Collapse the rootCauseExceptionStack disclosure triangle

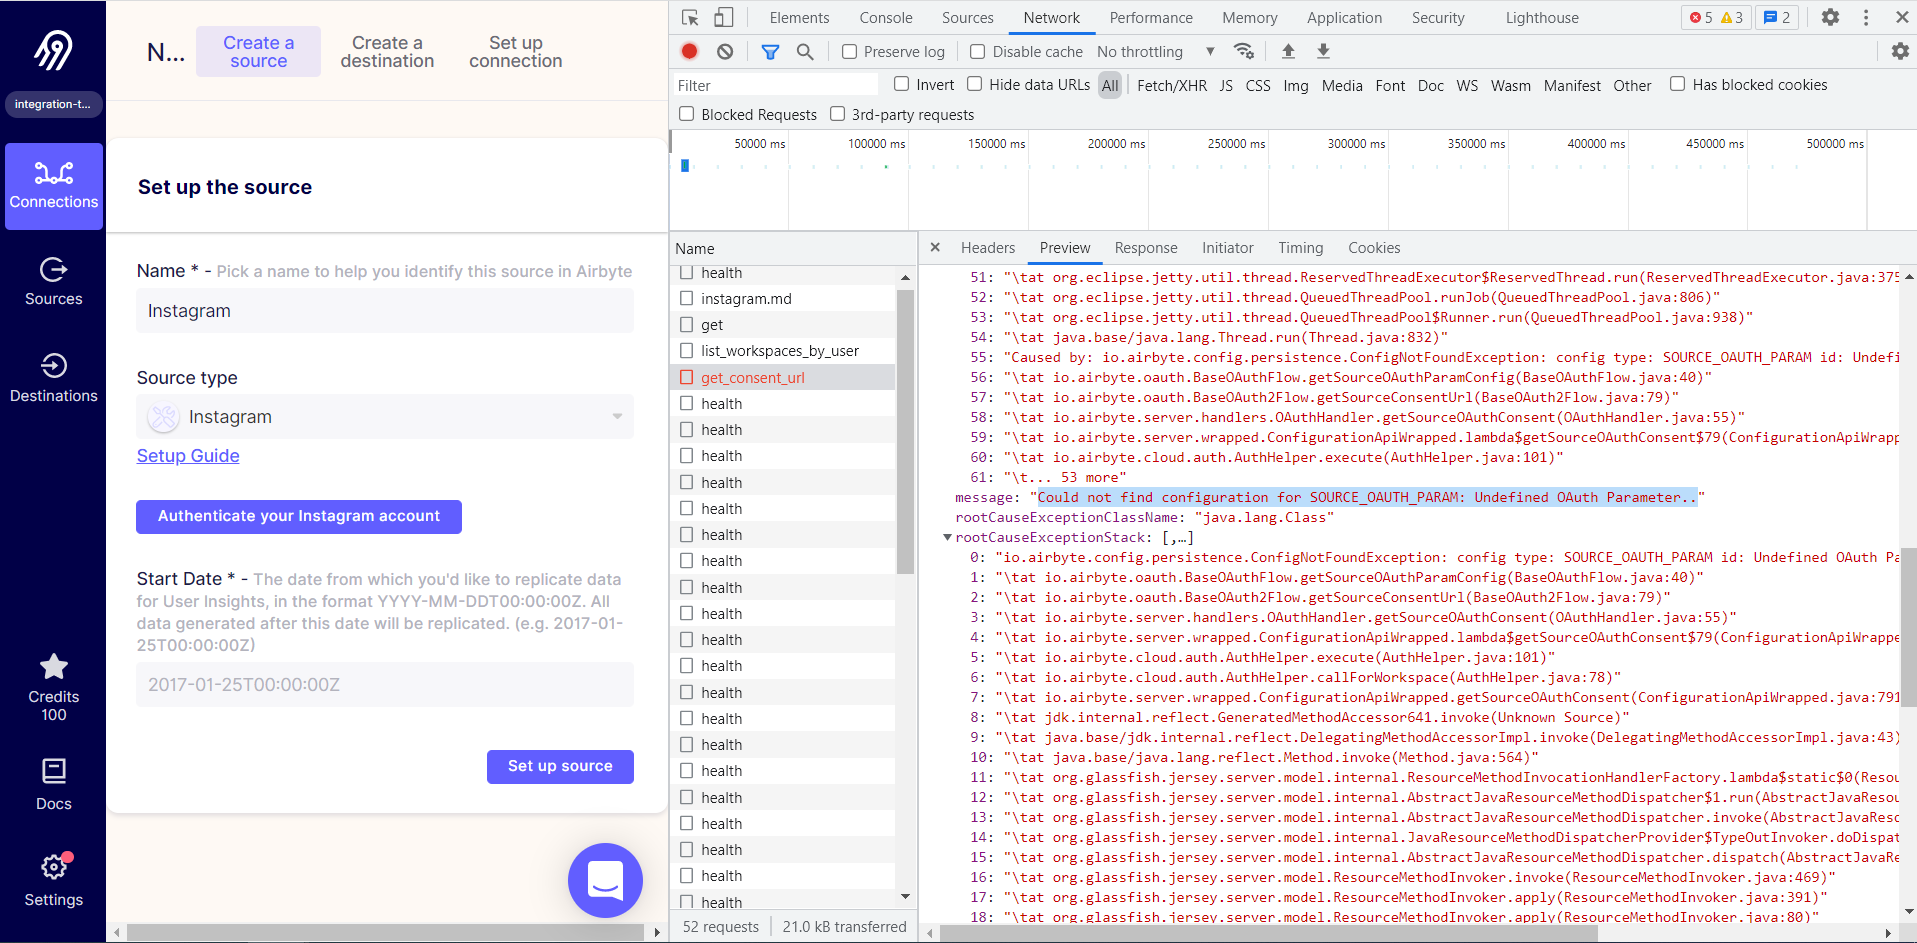tap(948, 537)
